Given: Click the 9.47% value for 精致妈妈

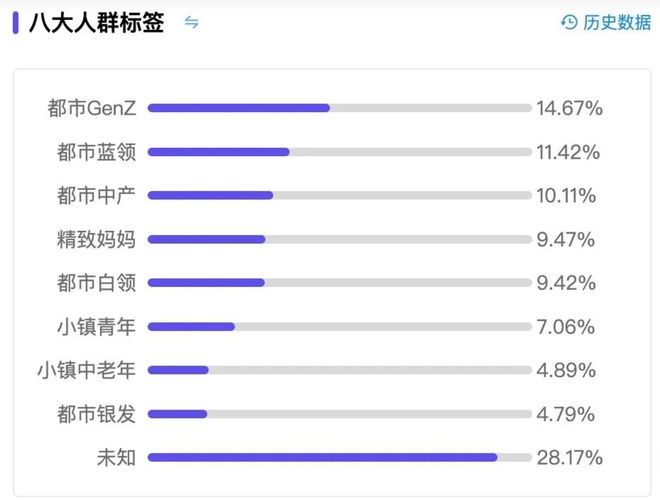Looking at the screenshot, I should click(x=565, y=239).
